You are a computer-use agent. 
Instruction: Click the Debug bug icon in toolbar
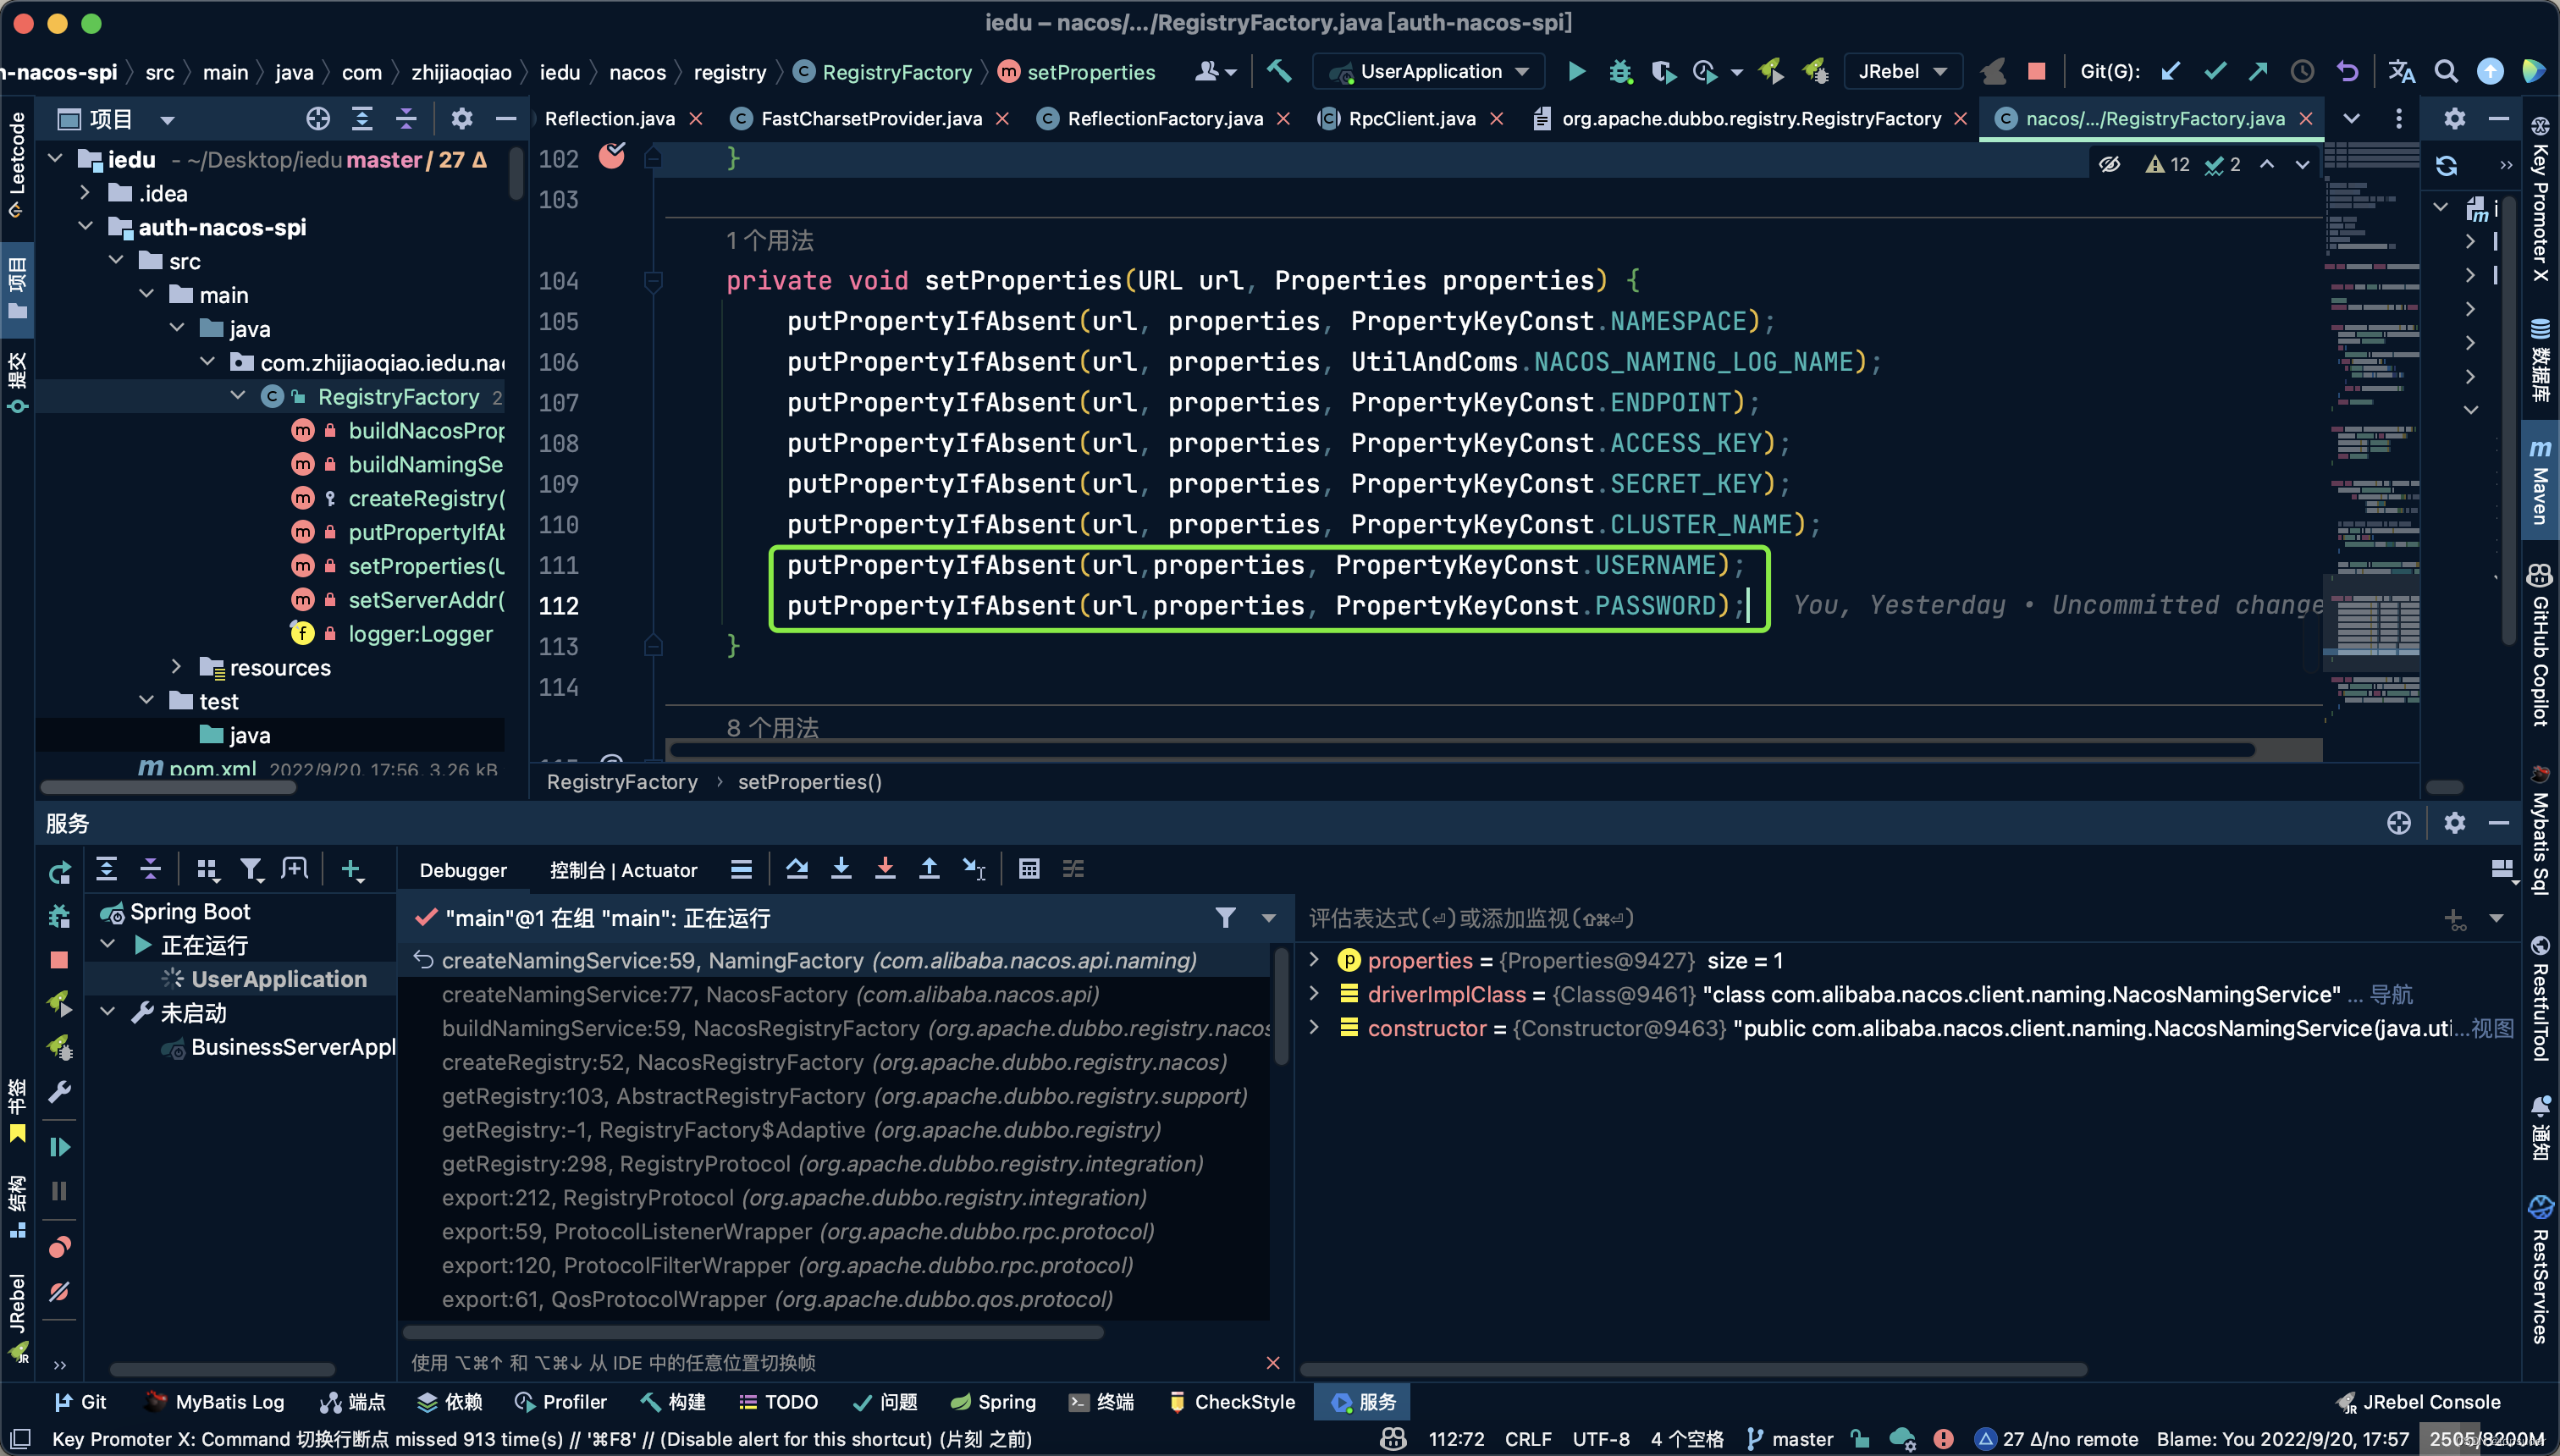1620,71
